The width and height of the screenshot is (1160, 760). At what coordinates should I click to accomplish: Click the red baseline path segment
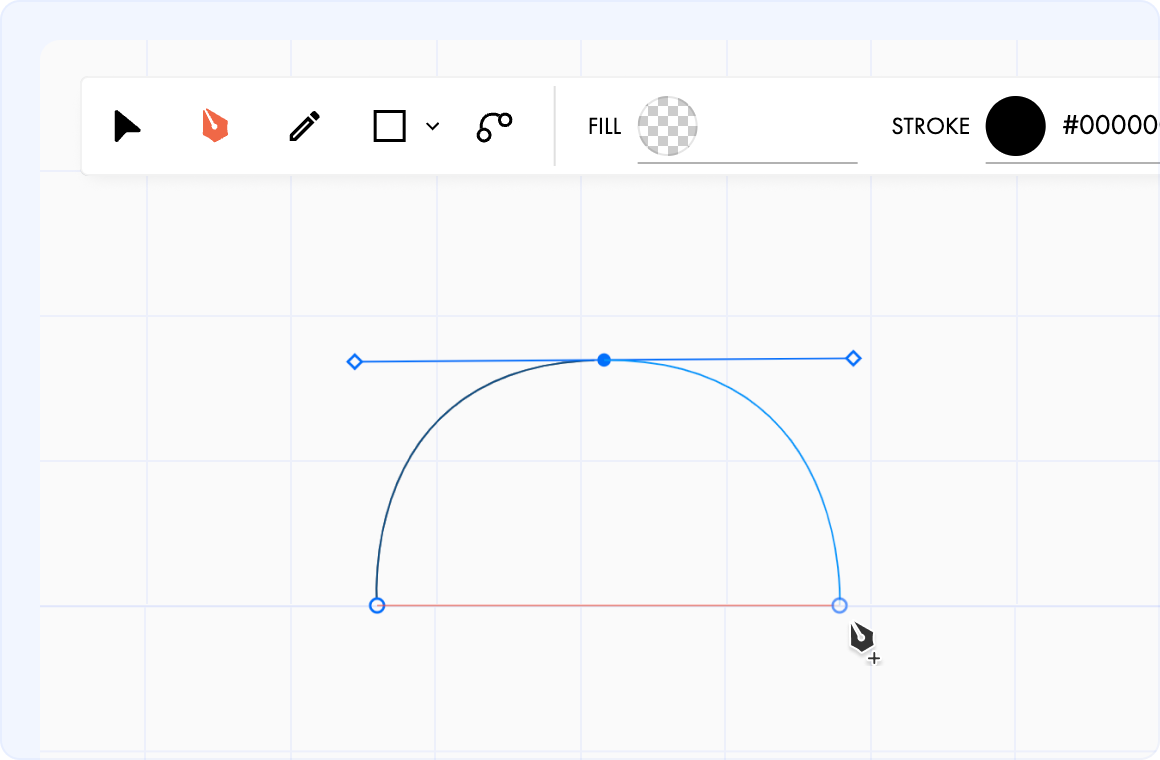pyautogui.click(x=608, y=604)
